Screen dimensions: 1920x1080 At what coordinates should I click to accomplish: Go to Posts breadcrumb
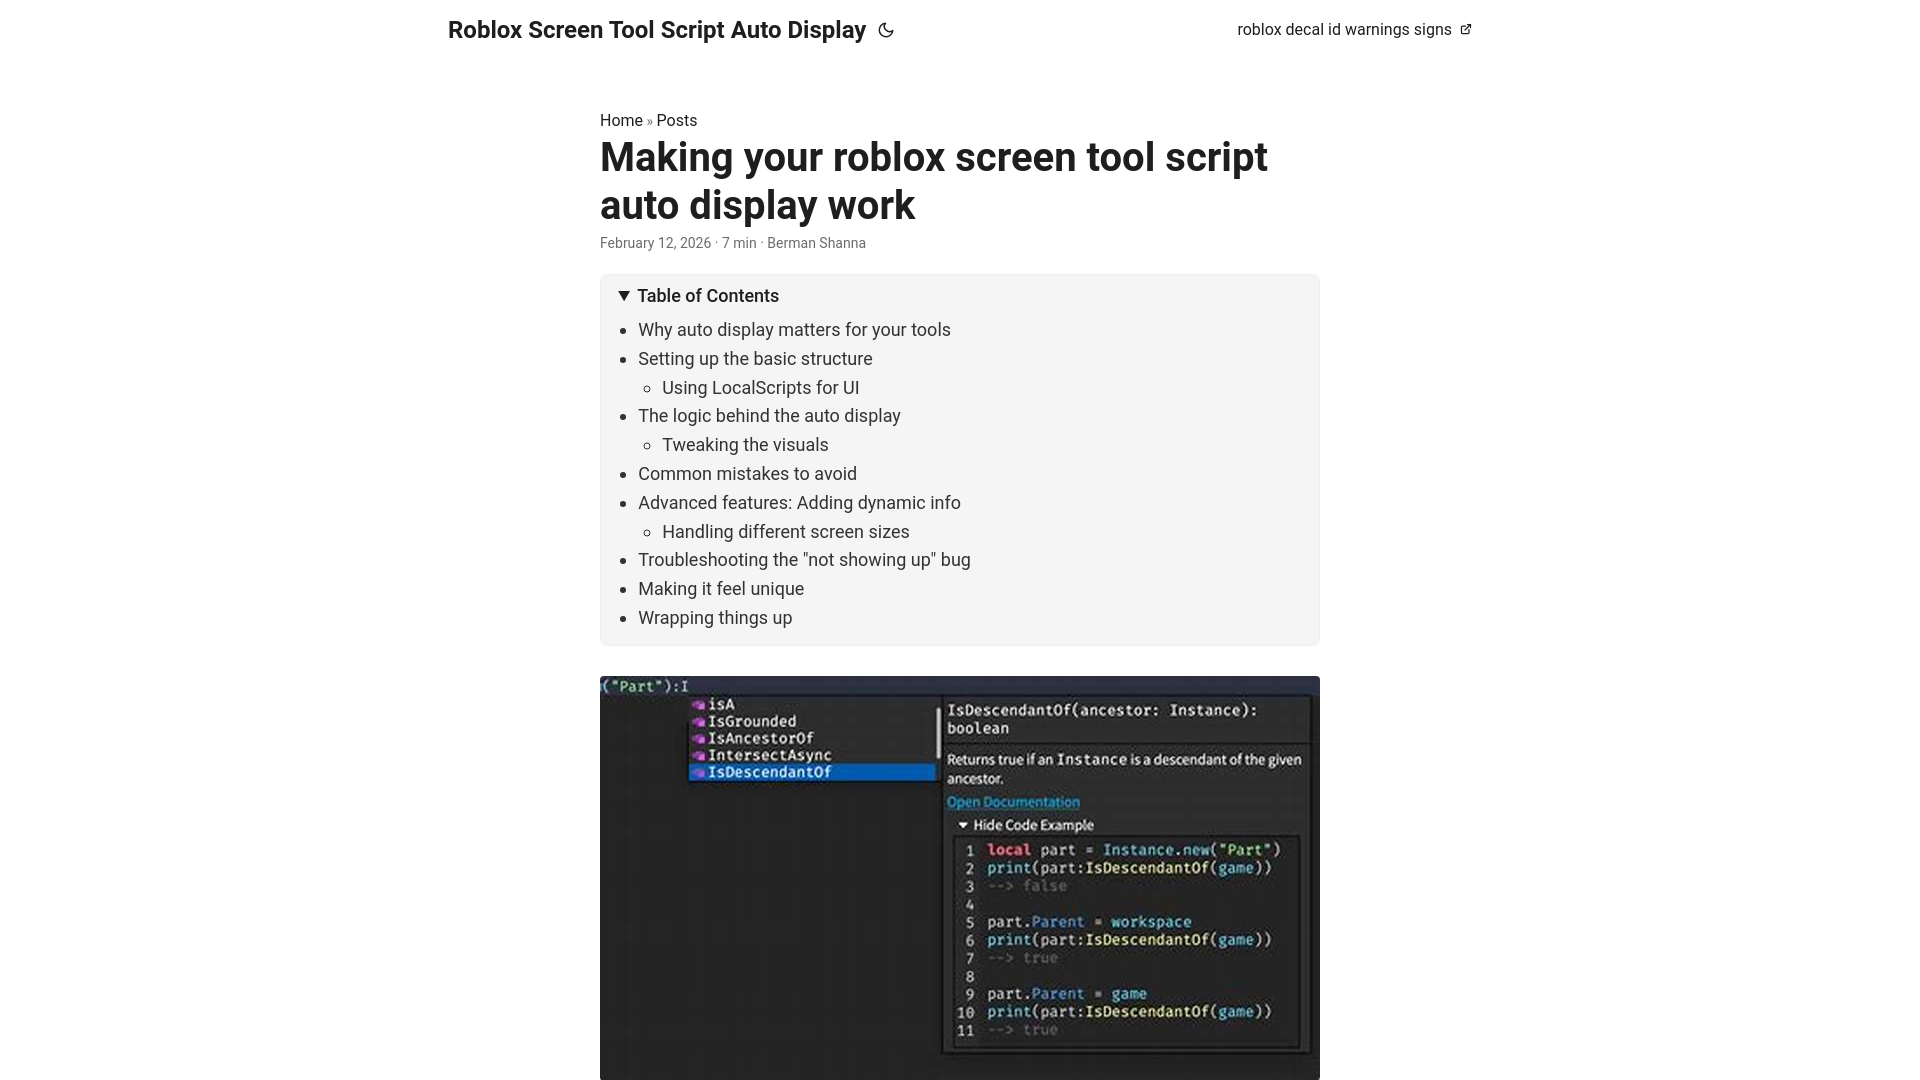click(x=677, y=120)
